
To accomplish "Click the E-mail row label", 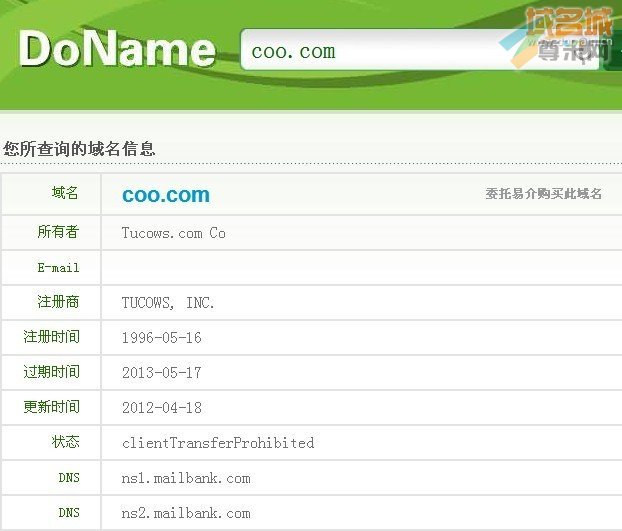I will coord(58,267).
